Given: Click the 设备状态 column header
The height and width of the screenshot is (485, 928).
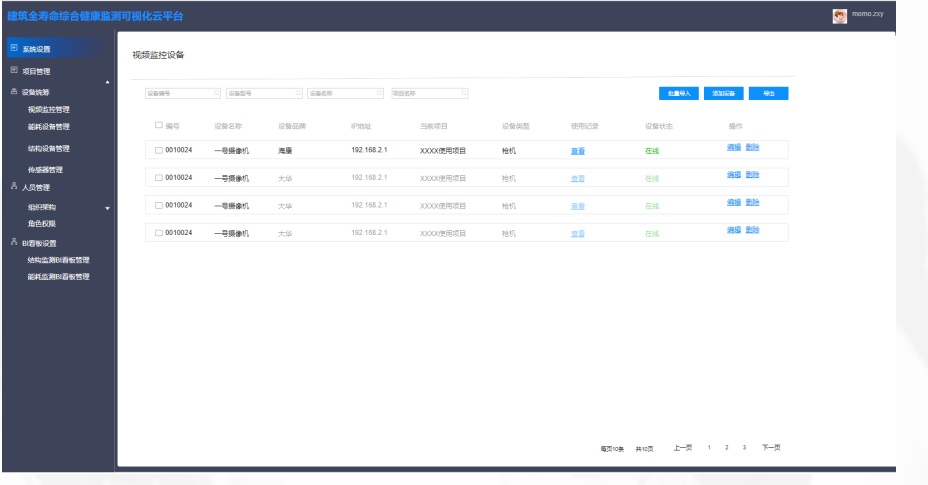Looking at the screenshot, I should (659, 126).
